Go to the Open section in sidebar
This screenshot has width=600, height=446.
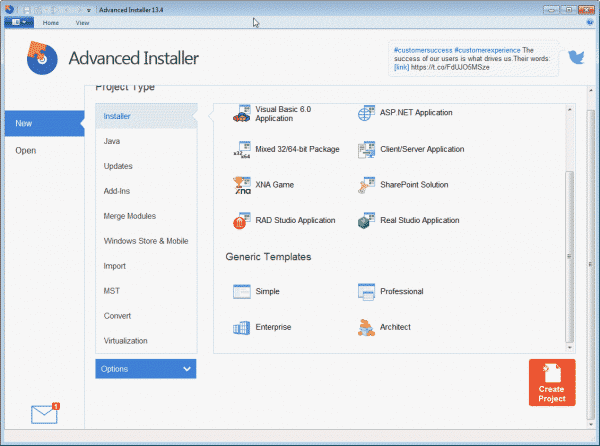pyautogui.click(x=26, y=151)
